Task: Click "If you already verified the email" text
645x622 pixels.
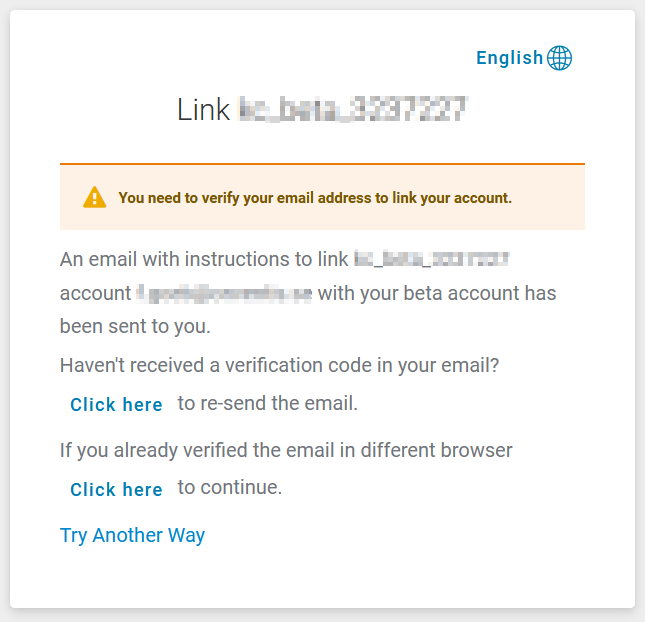Action: [286, 451]
